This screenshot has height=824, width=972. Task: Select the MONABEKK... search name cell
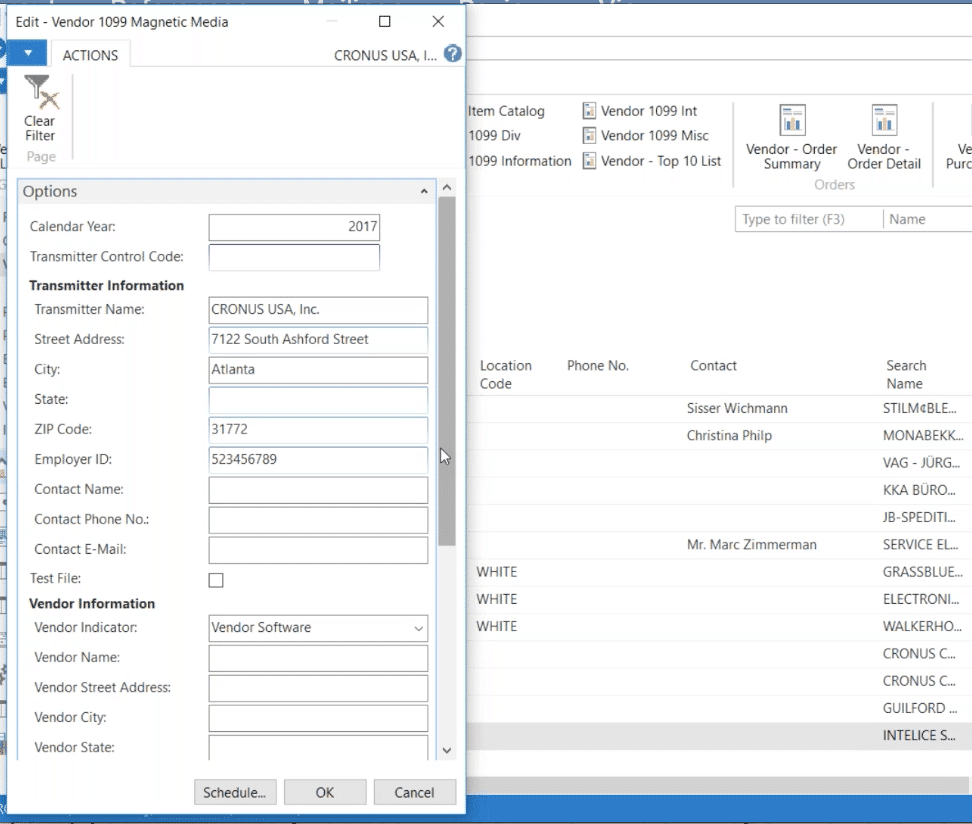pyautogui.click(x=922, y=436)
